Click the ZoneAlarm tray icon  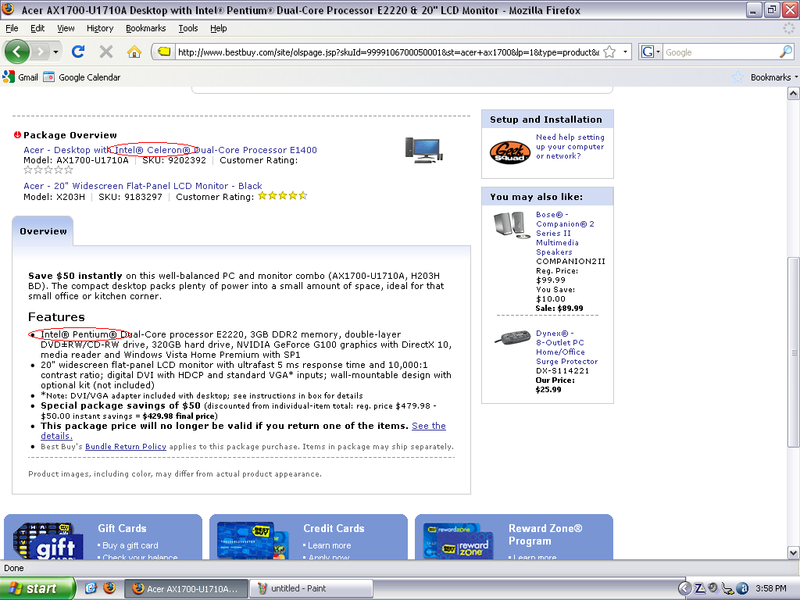(x=700, y=588)
